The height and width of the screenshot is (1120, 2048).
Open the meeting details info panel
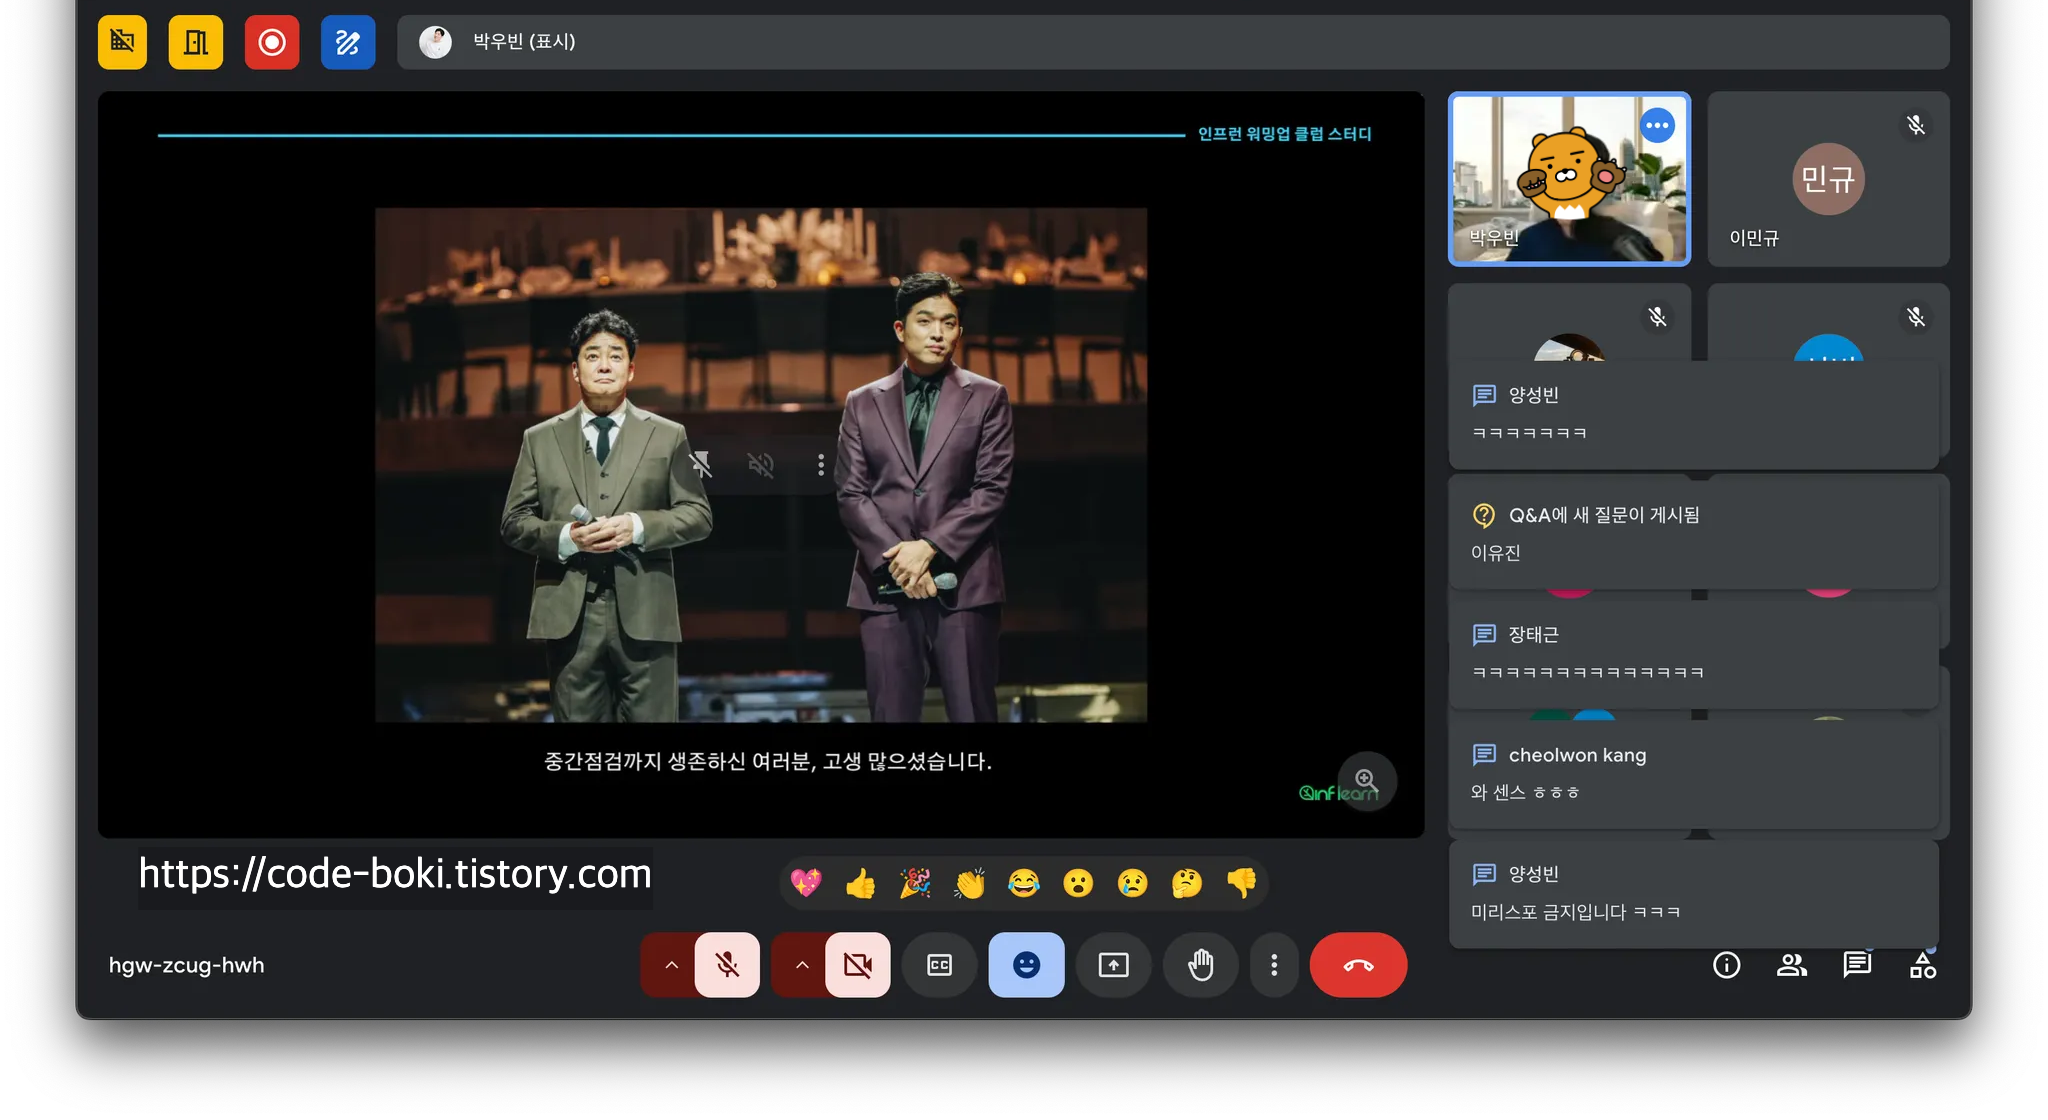coord(1726,965)
